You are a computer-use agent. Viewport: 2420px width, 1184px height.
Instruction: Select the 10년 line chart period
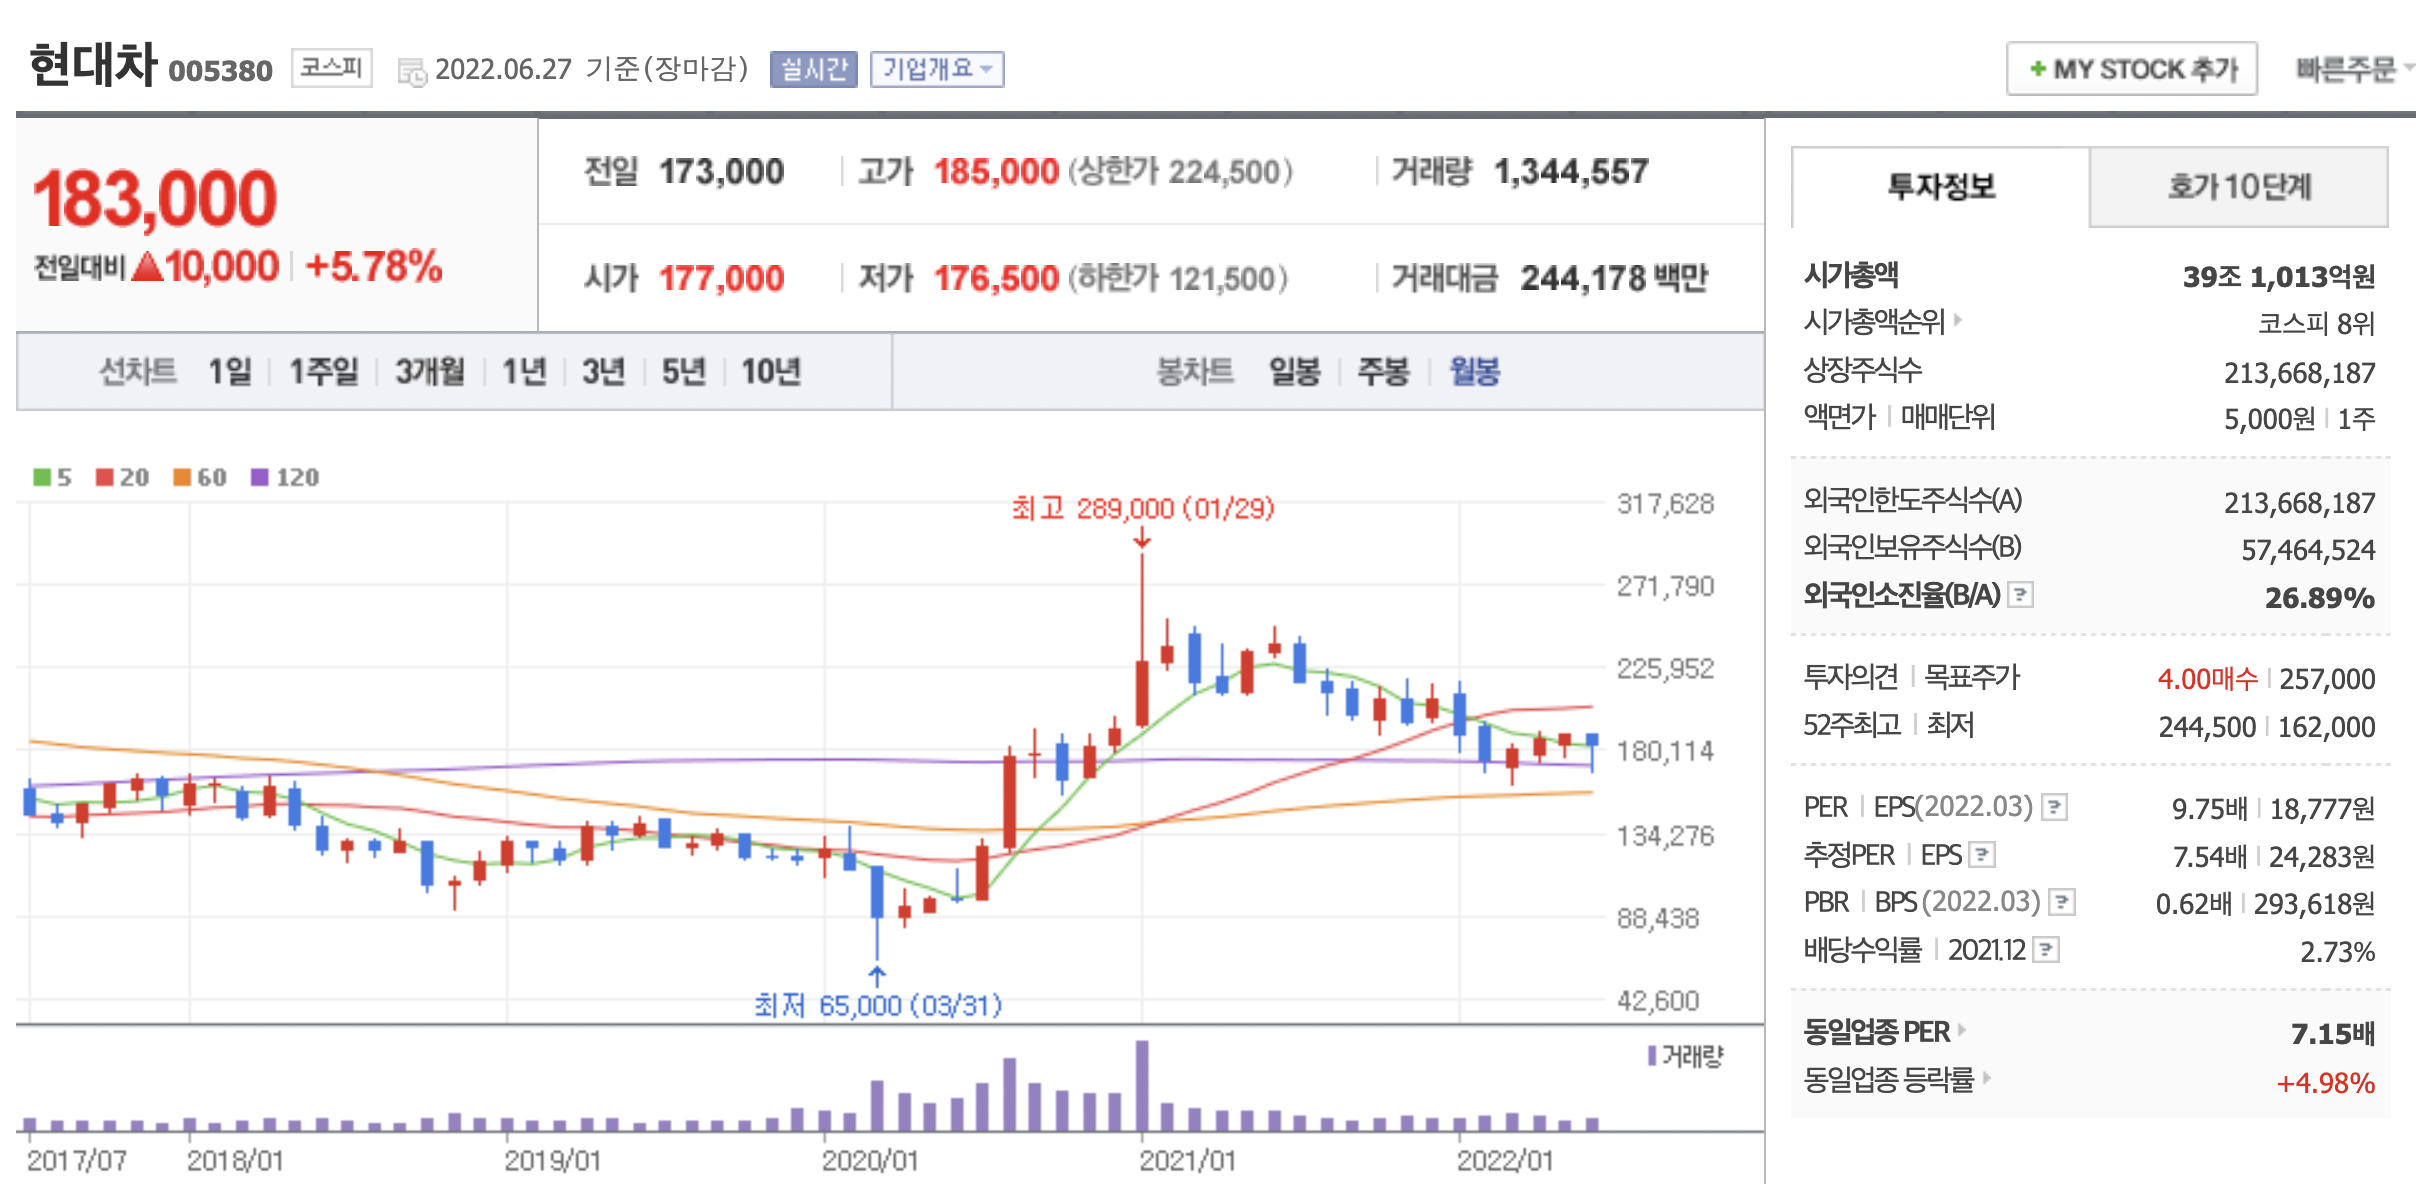(x=771, y=372)
